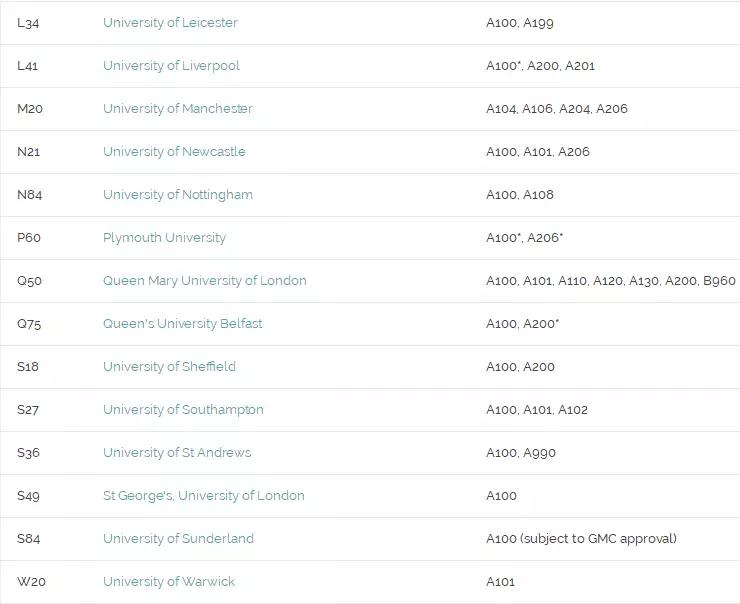Open the University of Leicester link
The width and height of the screenshot is (740, 604).
point(170,23)
